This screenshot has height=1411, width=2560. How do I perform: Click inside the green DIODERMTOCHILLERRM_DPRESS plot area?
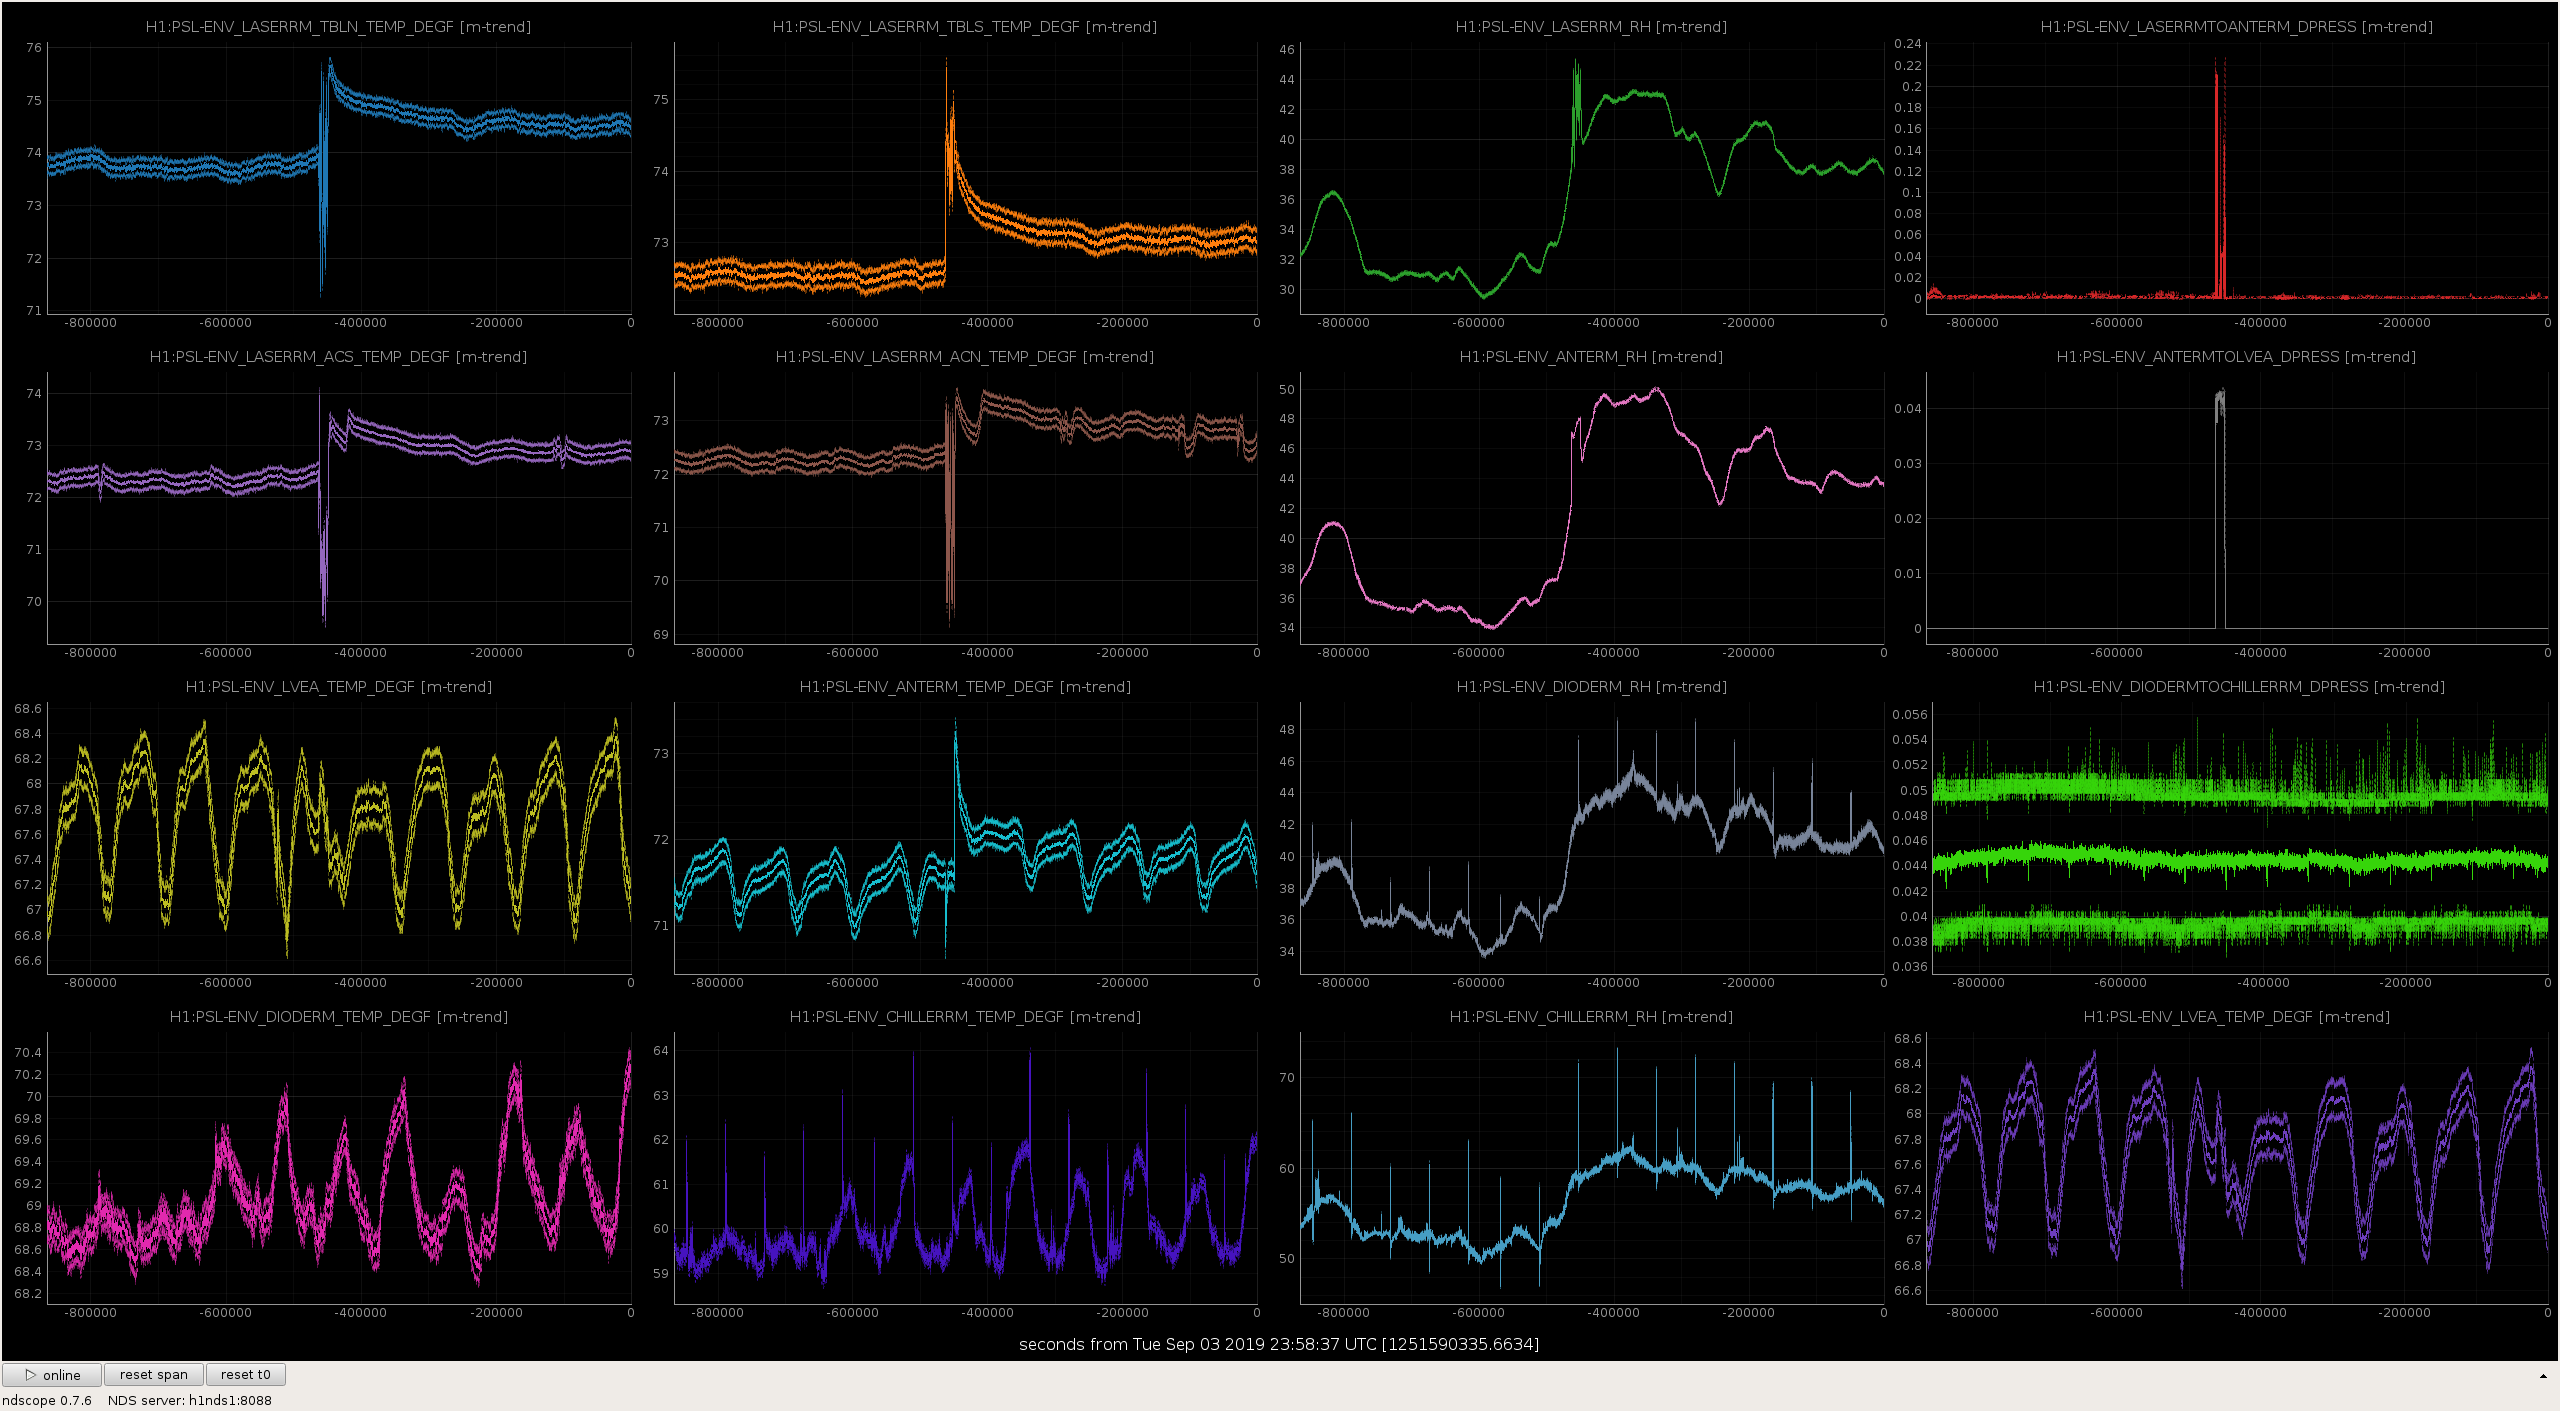[2238, 838]
